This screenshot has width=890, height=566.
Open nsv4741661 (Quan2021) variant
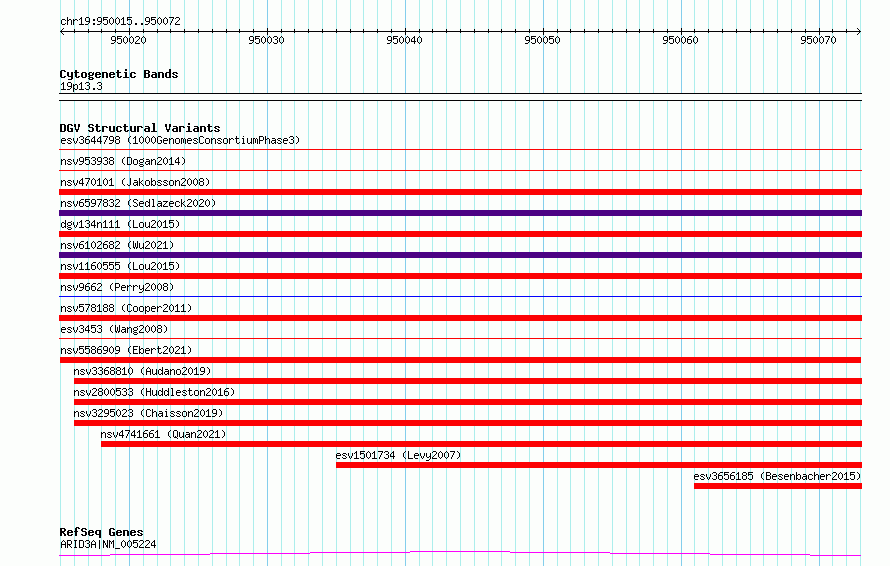tap(163, 434)
